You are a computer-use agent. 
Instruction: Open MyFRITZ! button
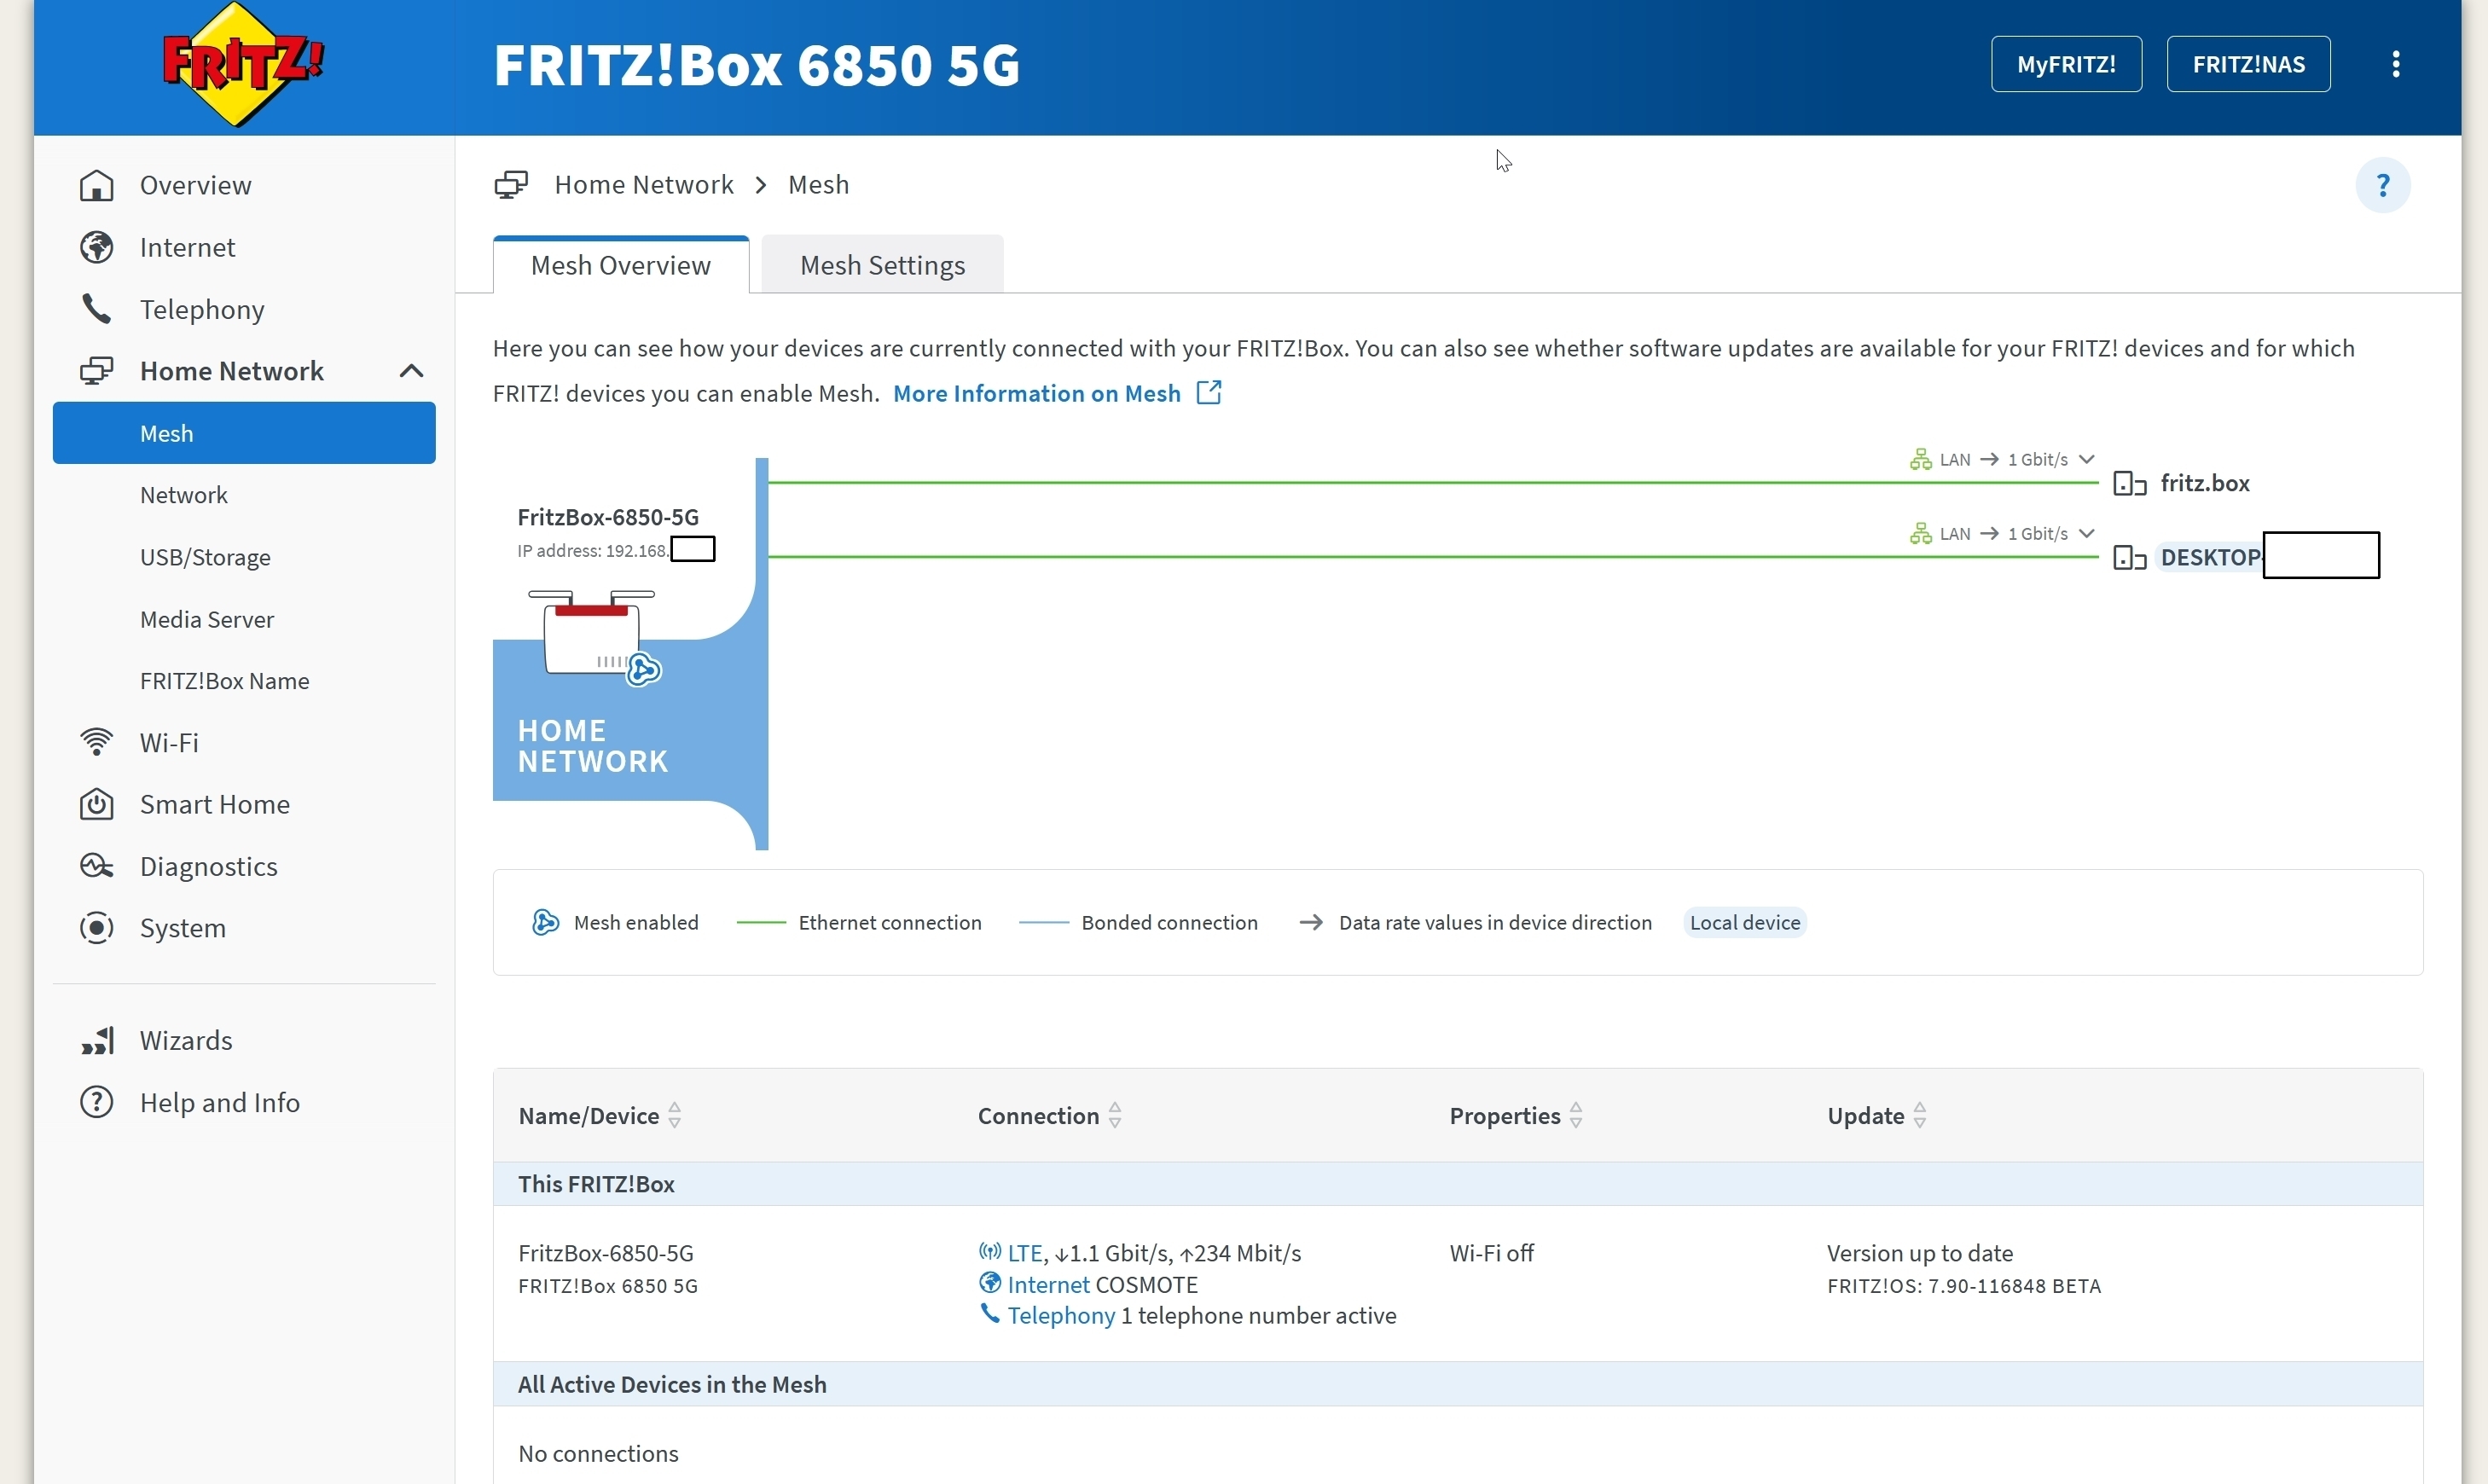click(x=2066, y=64)
